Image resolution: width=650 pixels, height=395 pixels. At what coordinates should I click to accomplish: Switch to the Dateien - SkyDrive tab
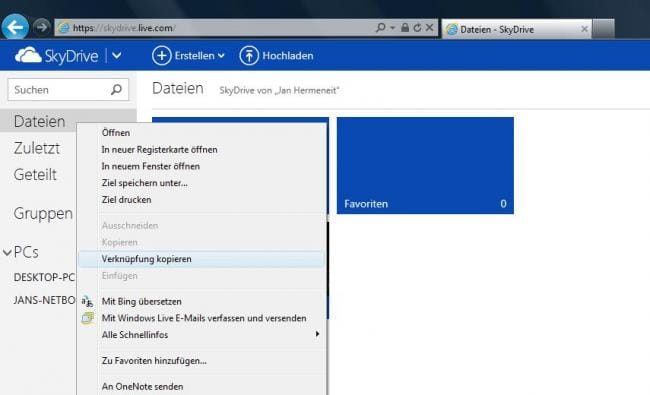[517, 29]
